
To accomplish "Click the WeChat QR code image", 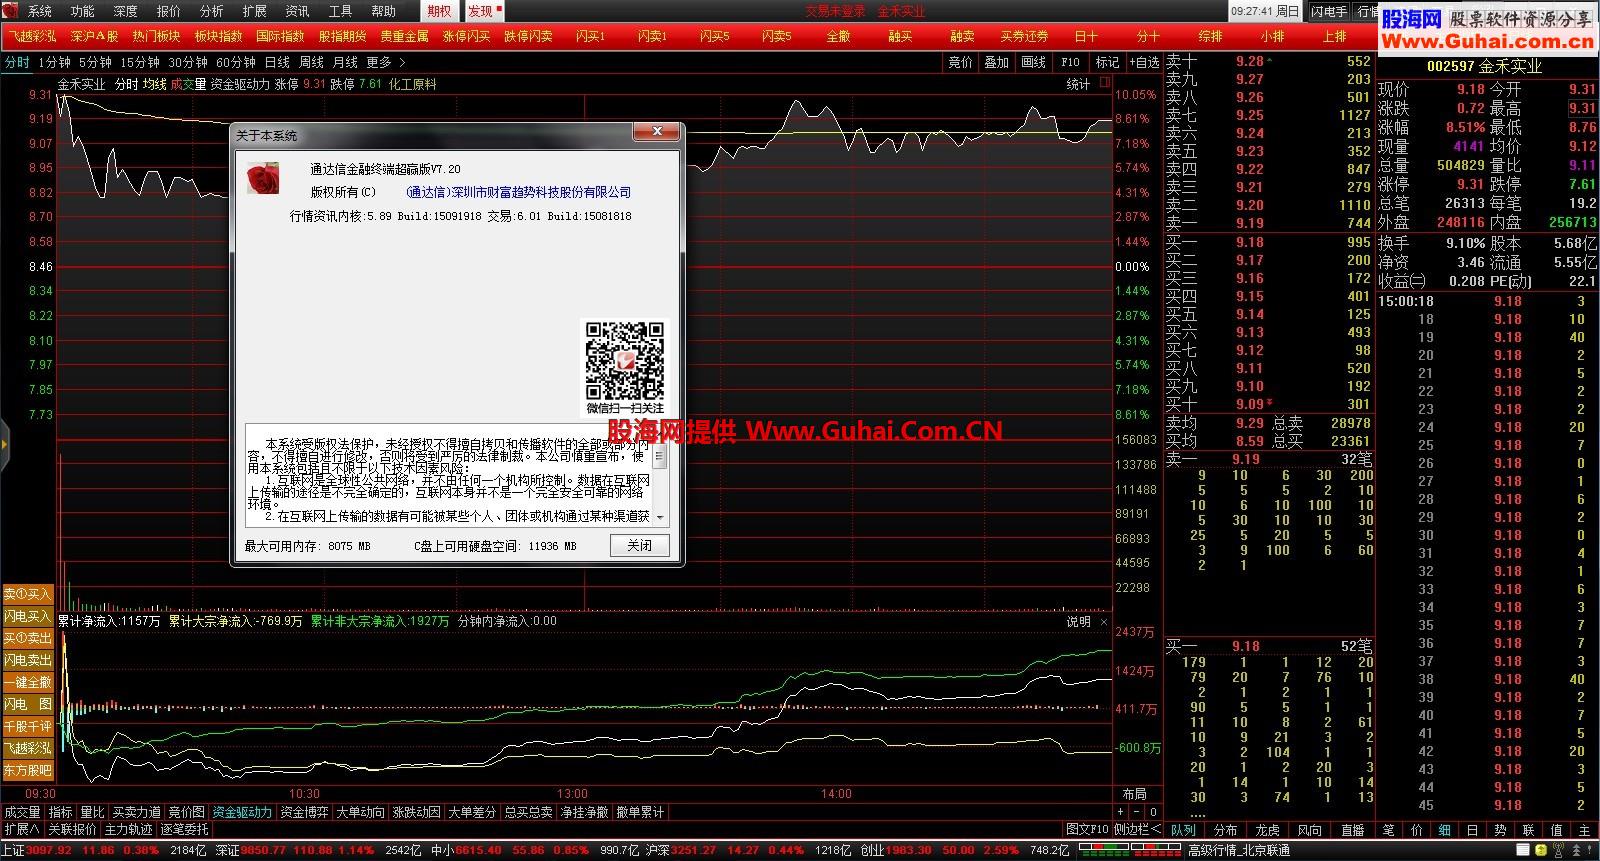I will pos(625,360).
